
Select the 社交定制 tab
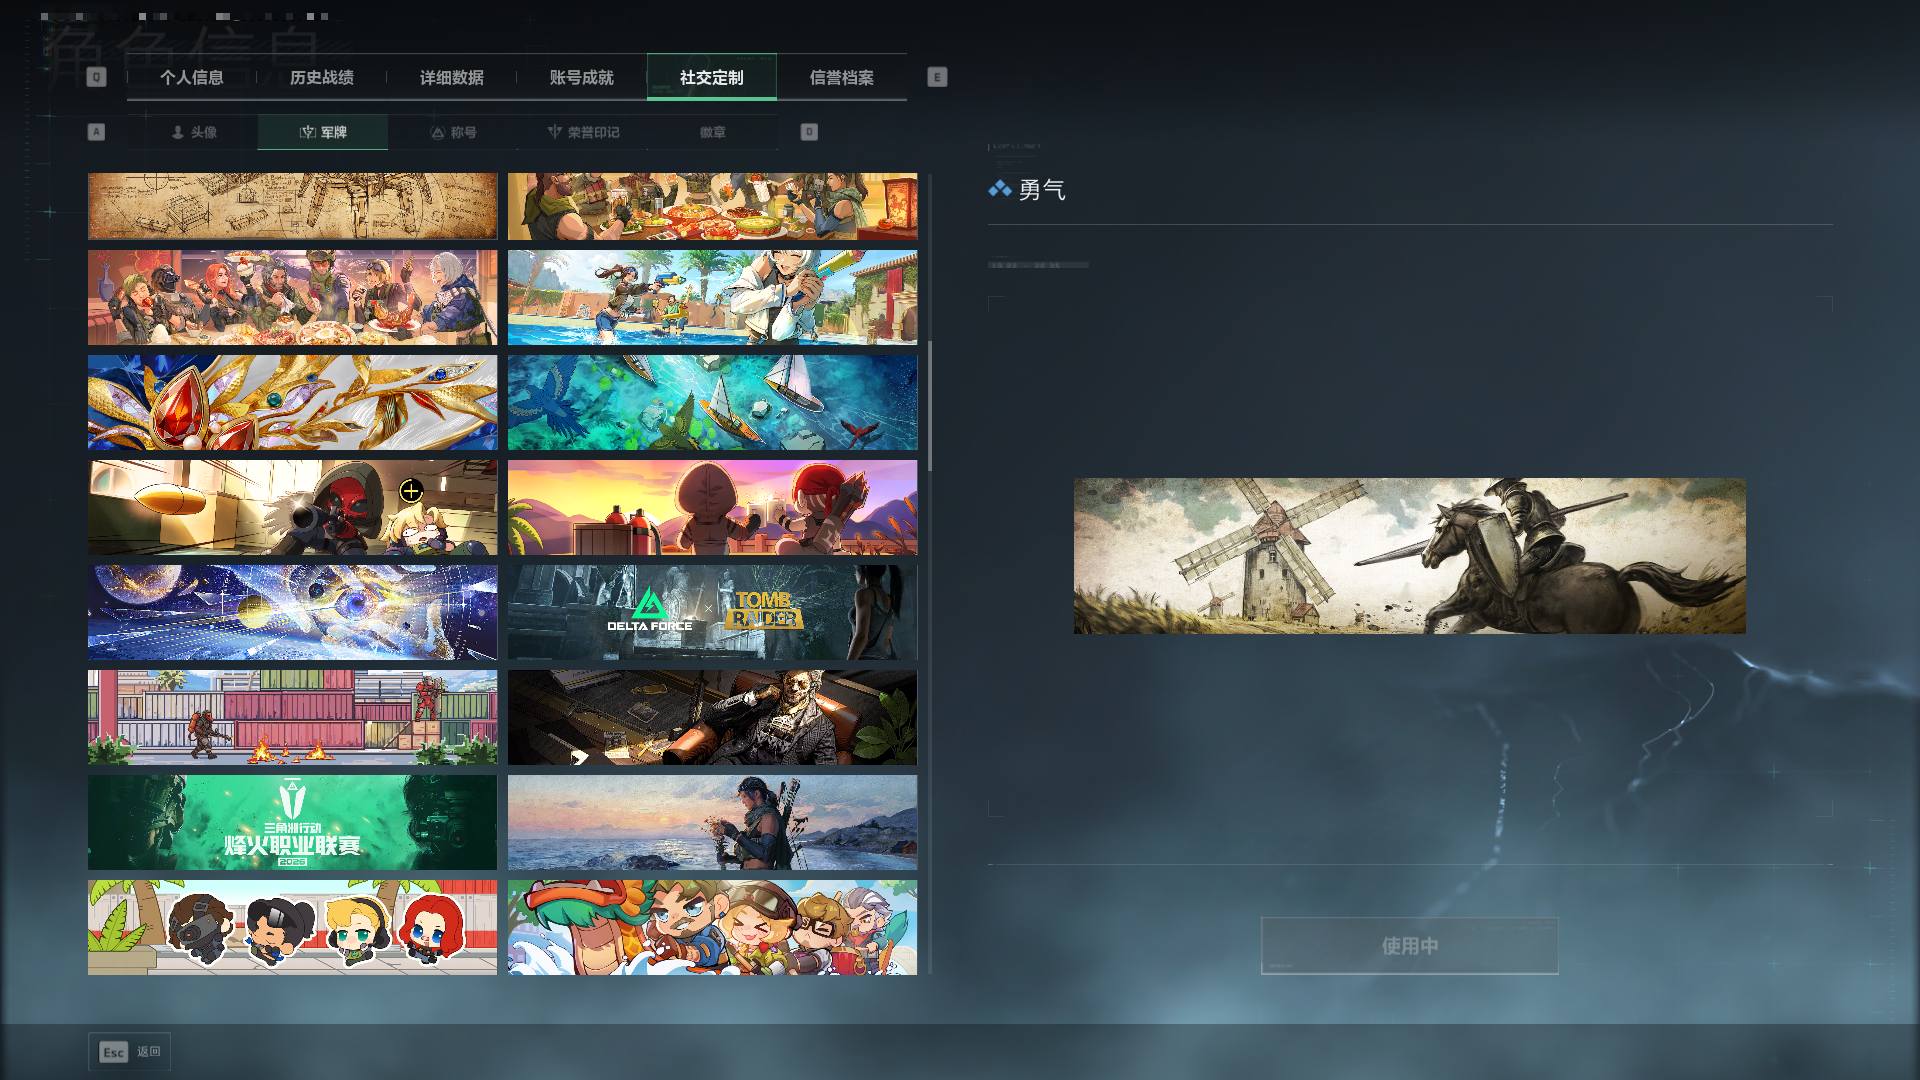click(712, 78)
